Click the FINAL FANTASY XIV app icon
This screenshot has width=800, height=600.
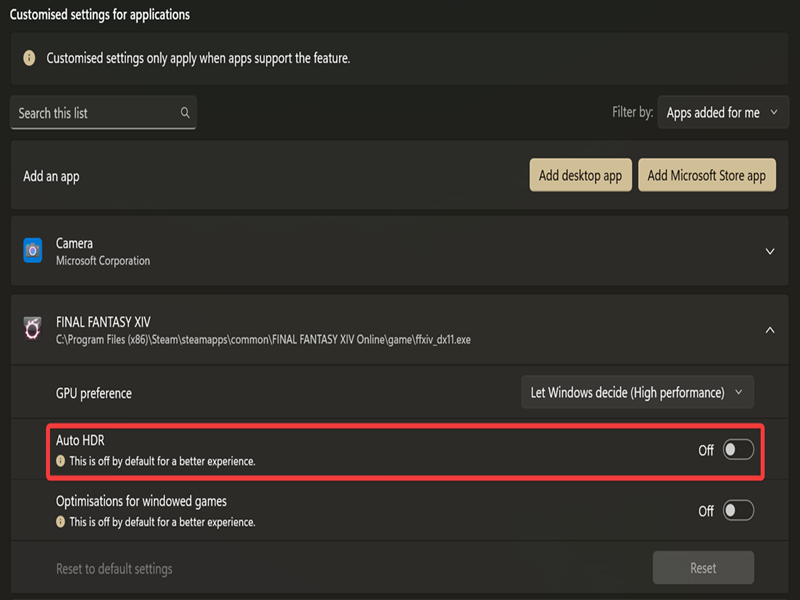(x=32, y=329)
